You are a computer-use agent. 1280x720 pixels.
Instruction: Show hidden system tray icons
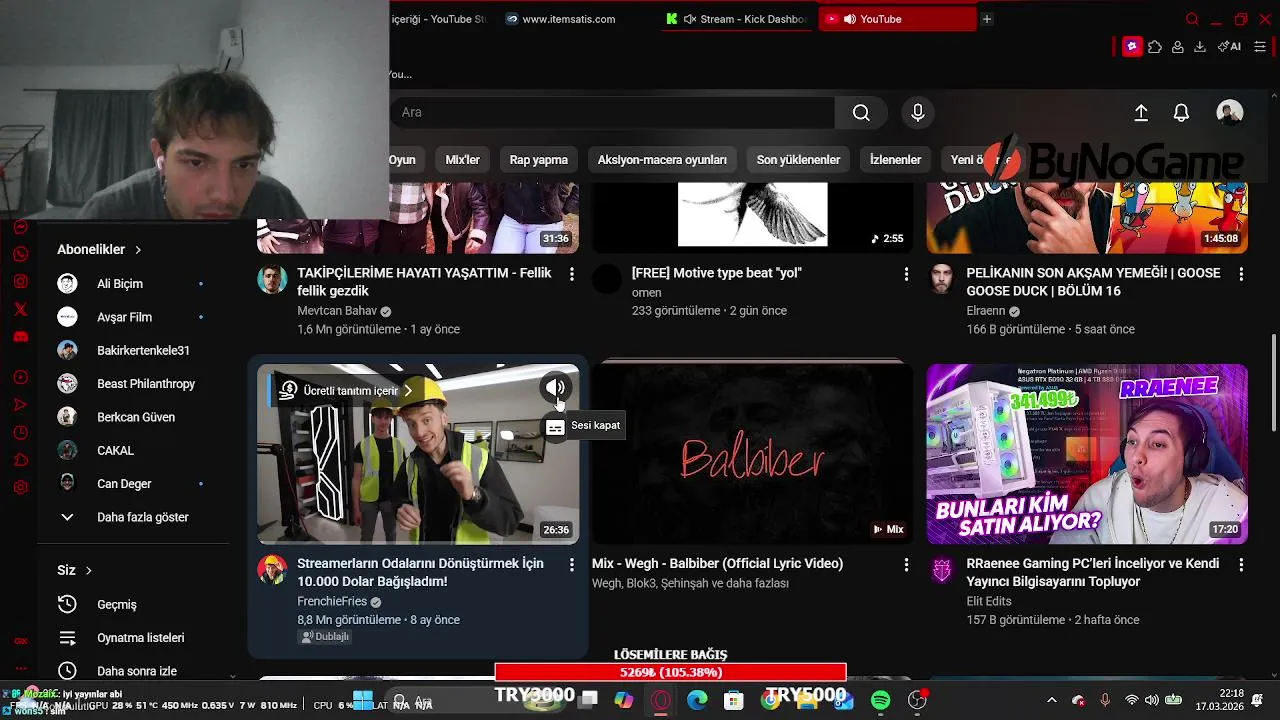pyautogui.click(x=1051, y=701)
